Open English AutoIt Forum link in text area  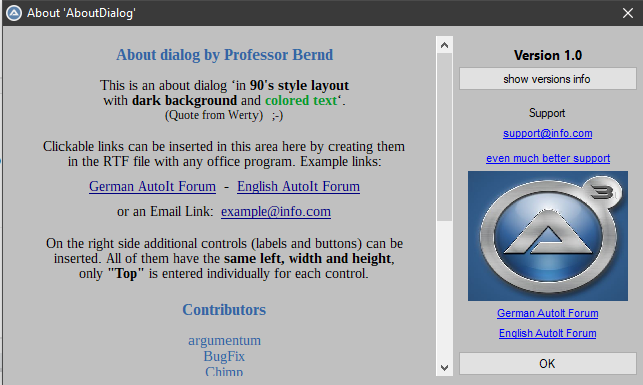point(298,187)
